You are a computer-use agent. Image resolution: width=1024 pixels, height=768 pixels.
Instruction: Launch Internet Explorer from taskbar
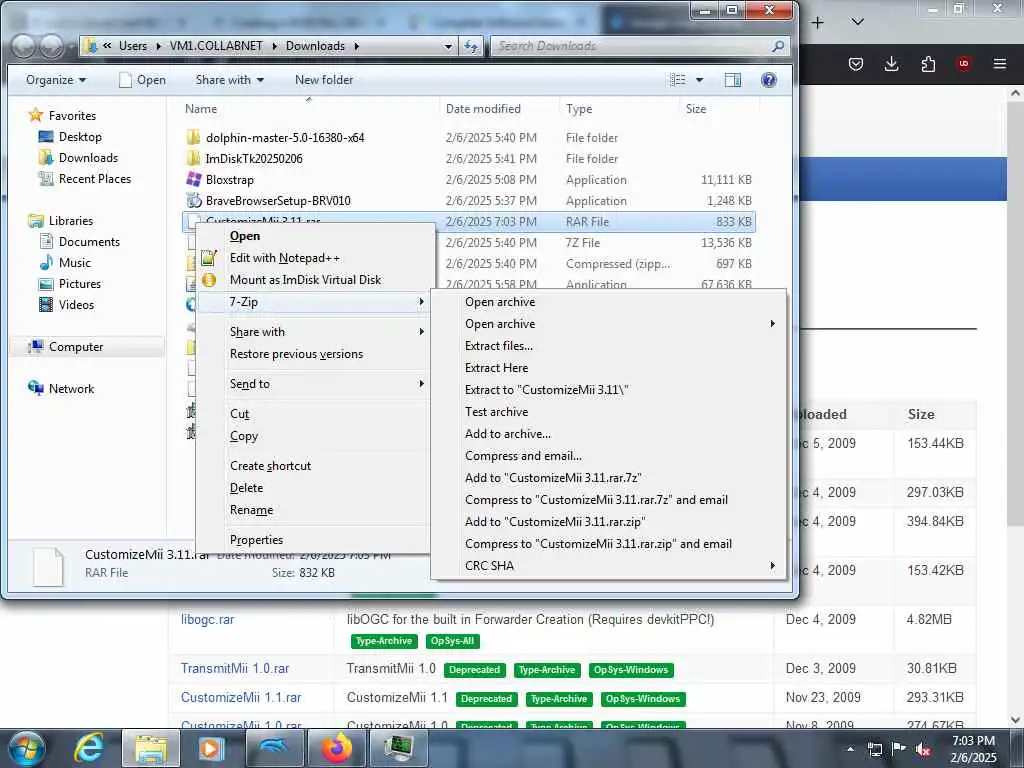coord(88,748)
